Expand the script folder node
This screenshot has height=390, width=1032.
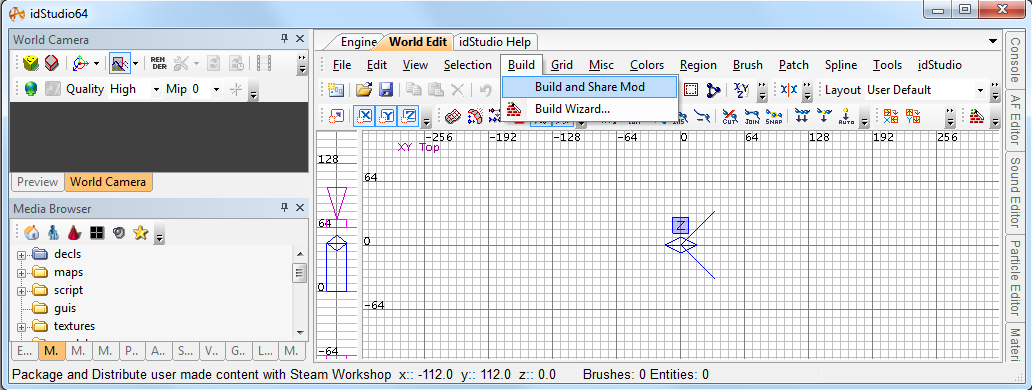pyautogui.click(x=21, y=291)
